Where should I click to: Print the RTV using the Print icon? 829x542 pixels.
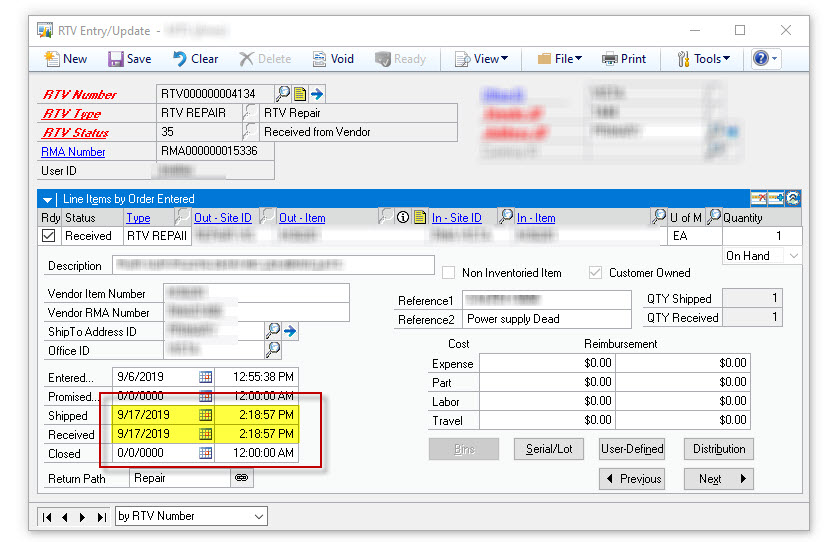(621, 59)
